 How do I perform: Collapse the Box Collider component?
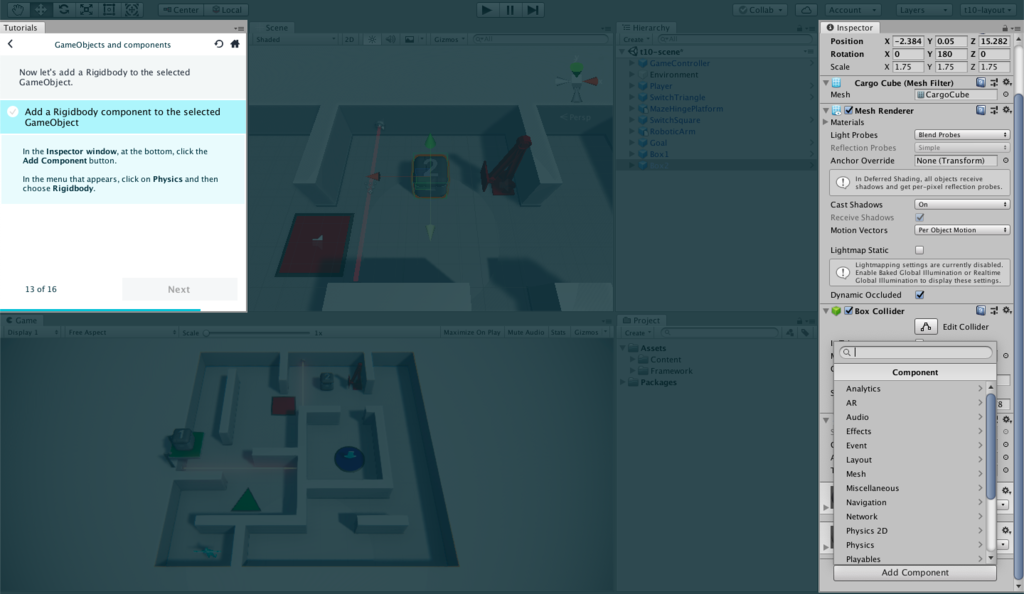pos(826,311)
